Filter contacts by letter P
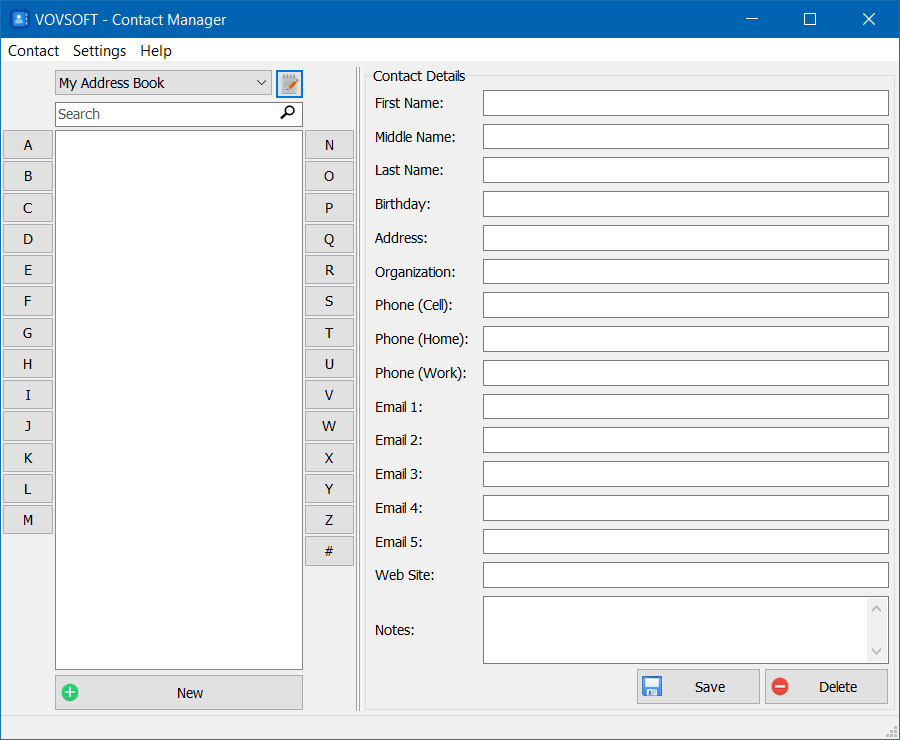The image size is (900, 740). (329, 208)
